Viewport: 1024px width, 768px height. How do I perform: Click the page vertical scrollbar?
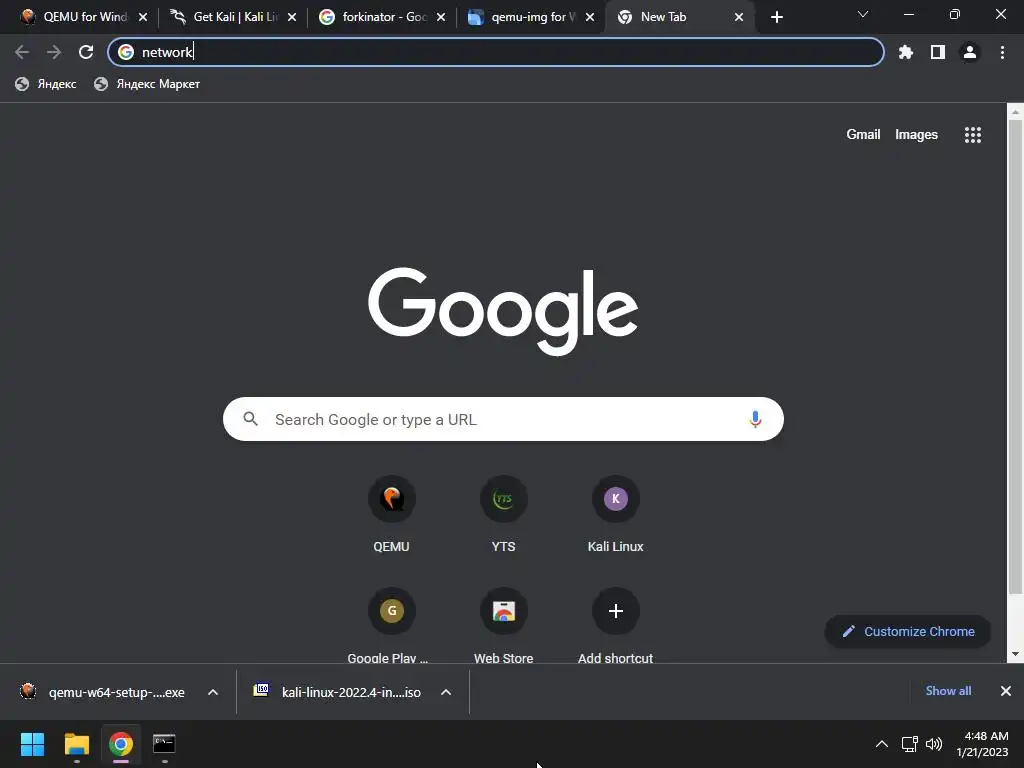pos(1015,357)
